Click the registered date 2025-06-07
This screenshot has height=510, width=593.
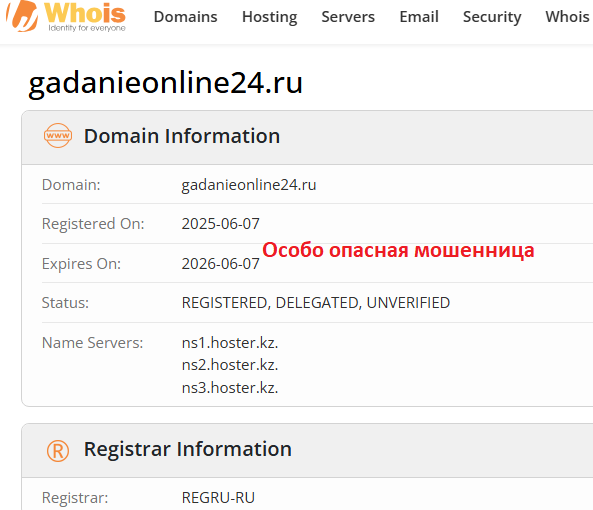tap(220, 224)
